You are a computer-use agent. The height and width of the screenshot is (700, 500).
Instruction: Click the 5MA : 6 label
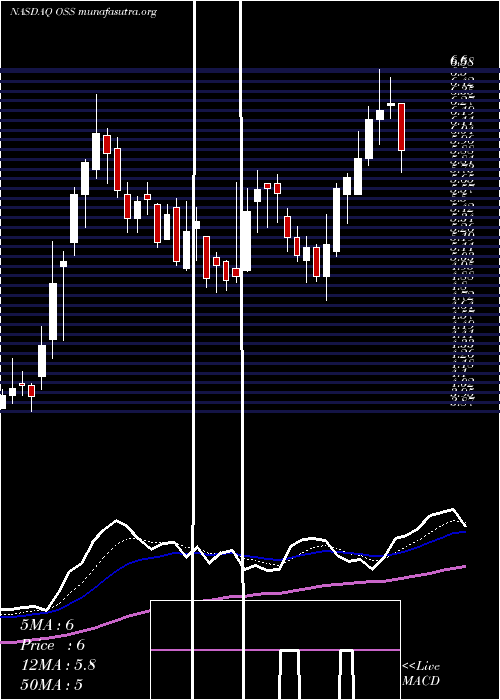pos(47,625)
